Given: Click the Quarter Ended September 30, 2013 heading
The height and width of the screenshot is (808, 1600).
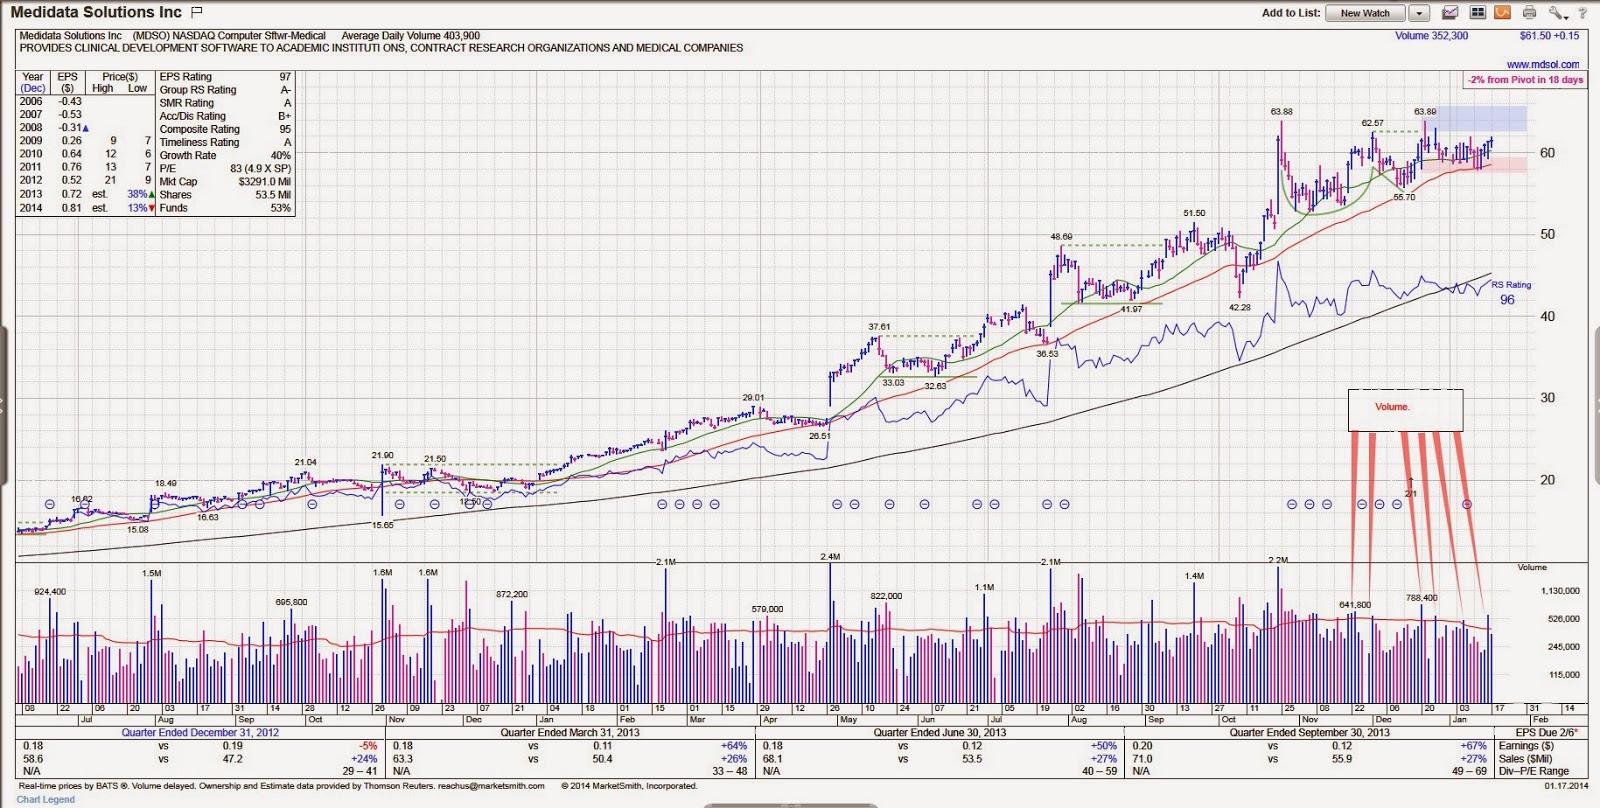Looking at the screenshot, I should click(x=1310, y=732).
